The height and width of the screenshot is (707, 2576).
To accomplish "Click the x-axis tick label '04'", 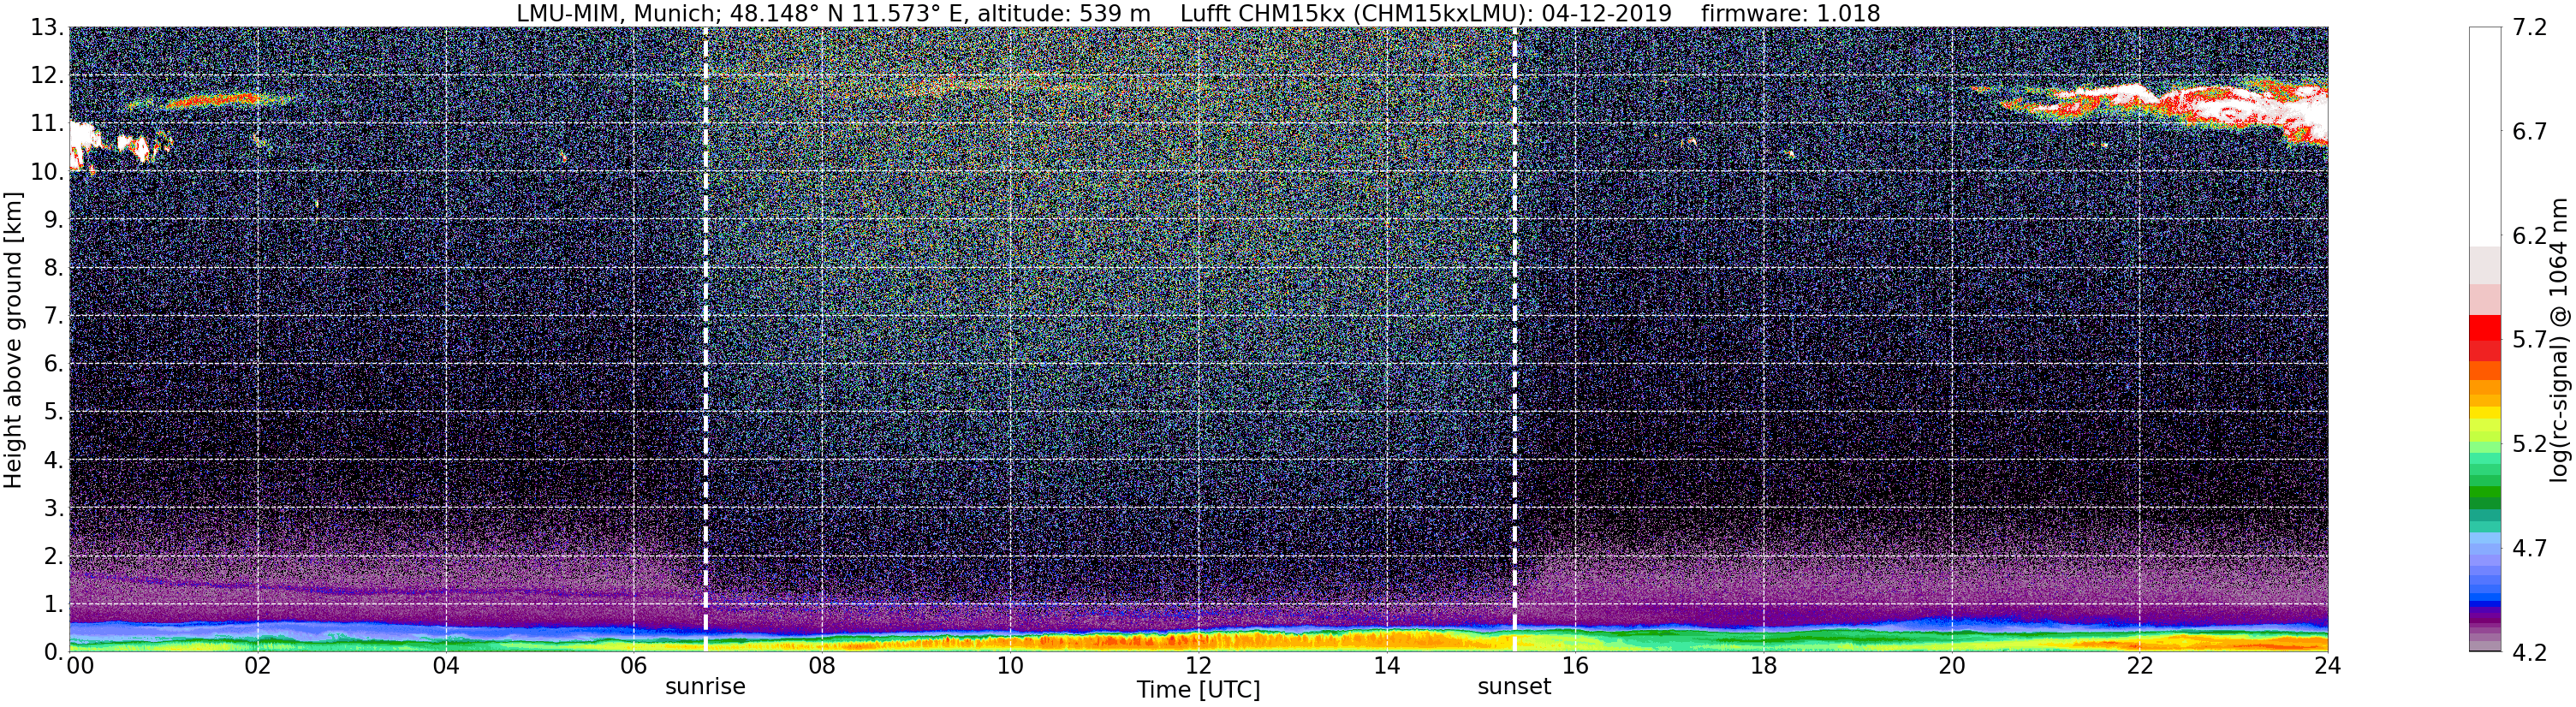I will pyautogui.click(x=446, y=666).
